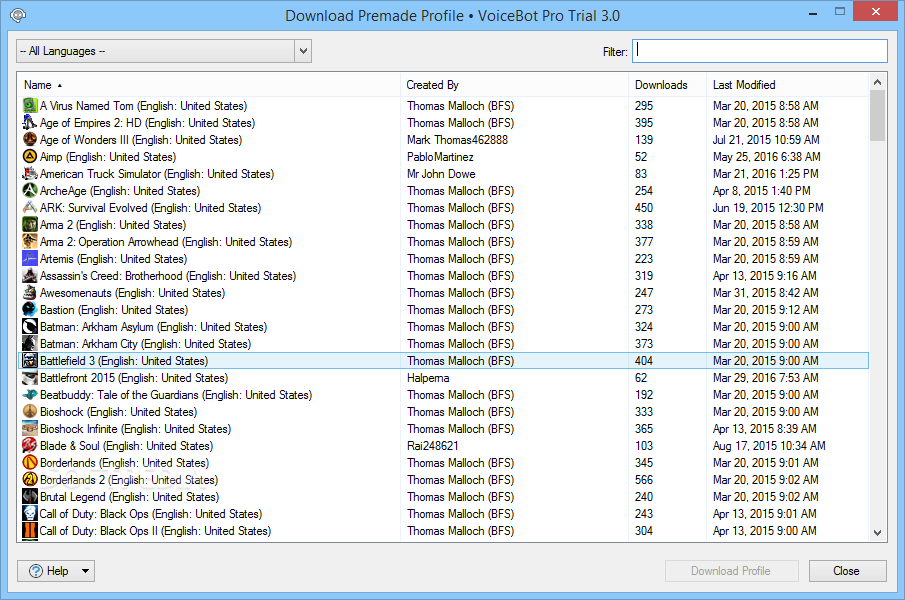Viewport: 905px width, 600px height.
Task: Click the Battlefront 2015 icon
Action: [30, 378]
